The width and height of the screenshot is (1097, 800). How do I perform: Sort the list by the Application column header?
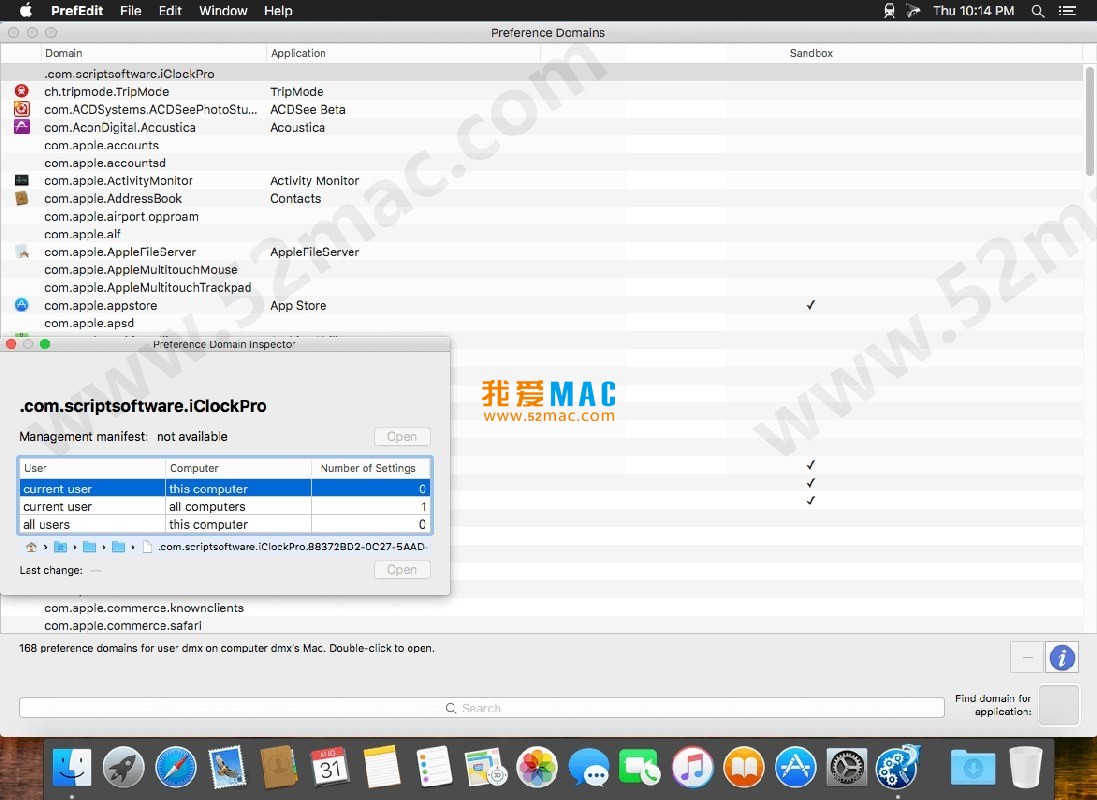[x=403, y=53]
